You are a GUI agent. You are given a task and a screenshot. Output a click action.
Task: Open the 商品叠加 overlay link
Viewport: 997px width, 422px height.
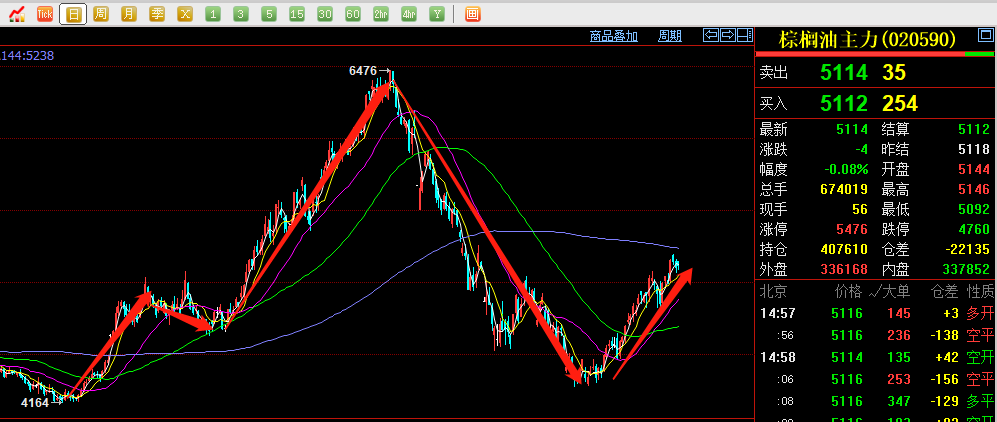click(614, 36)
